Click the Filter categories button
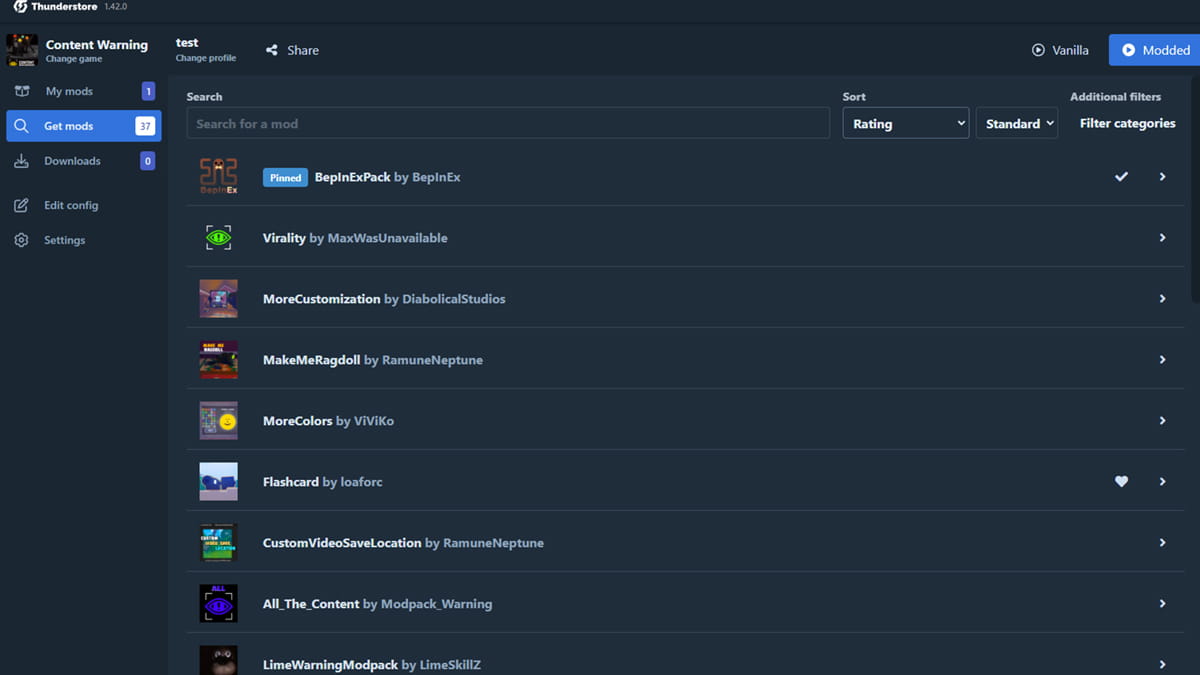1200x675 pixels. point(1127,123)
